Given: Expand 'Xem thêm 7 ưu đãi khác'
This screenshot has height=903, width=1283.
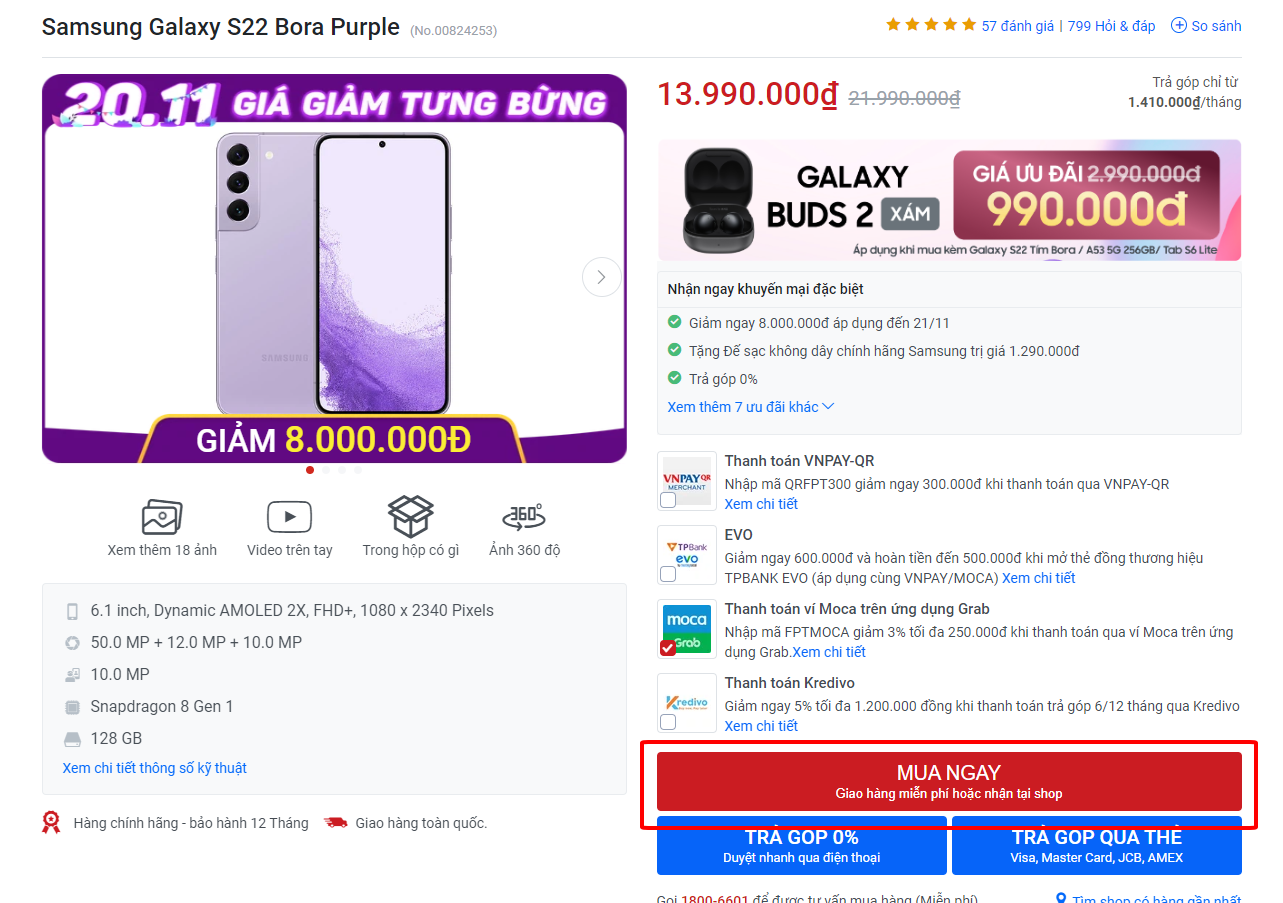Looking at the screenshot, I should [x=750, y=407].
